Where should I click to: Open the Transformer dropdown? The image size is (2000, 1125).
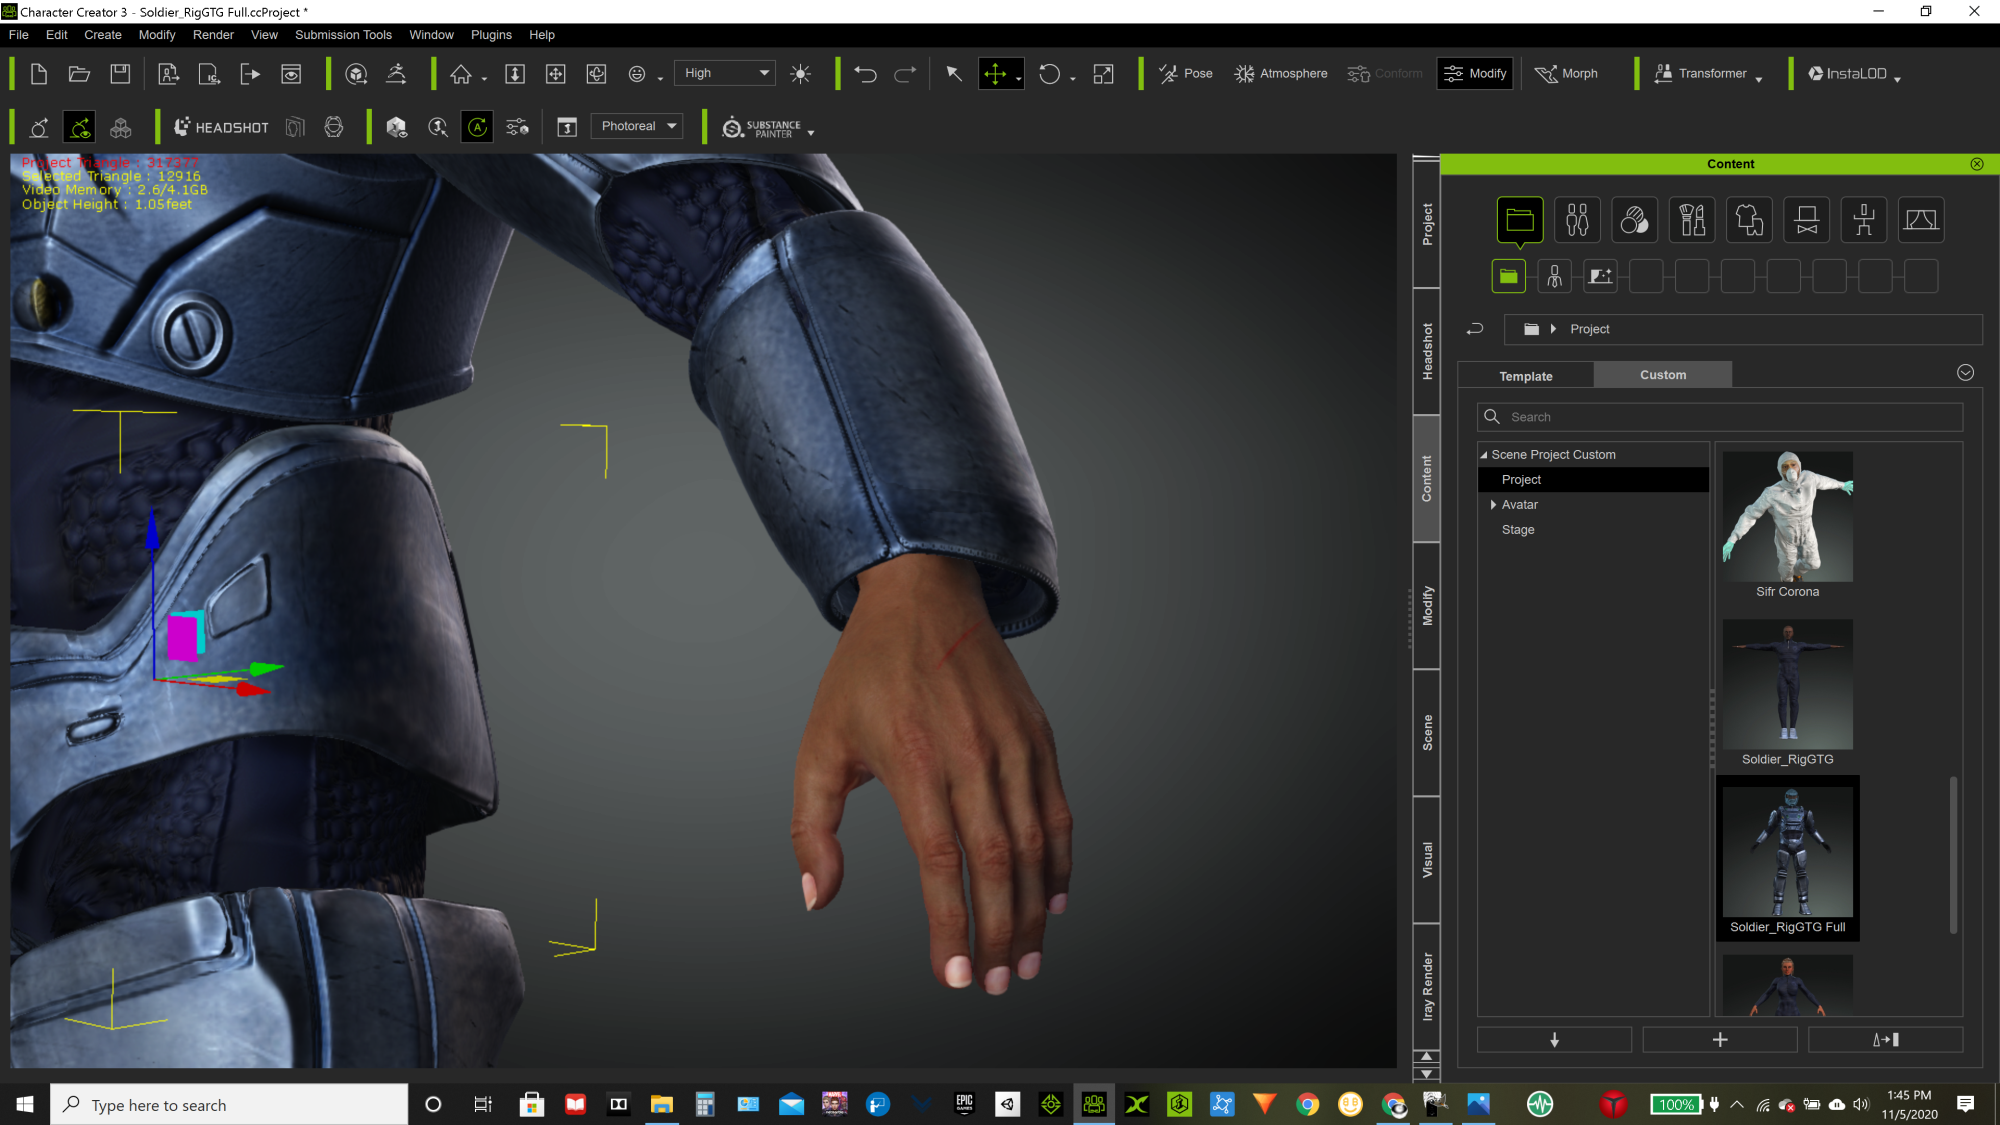[x=1708, y=74]
